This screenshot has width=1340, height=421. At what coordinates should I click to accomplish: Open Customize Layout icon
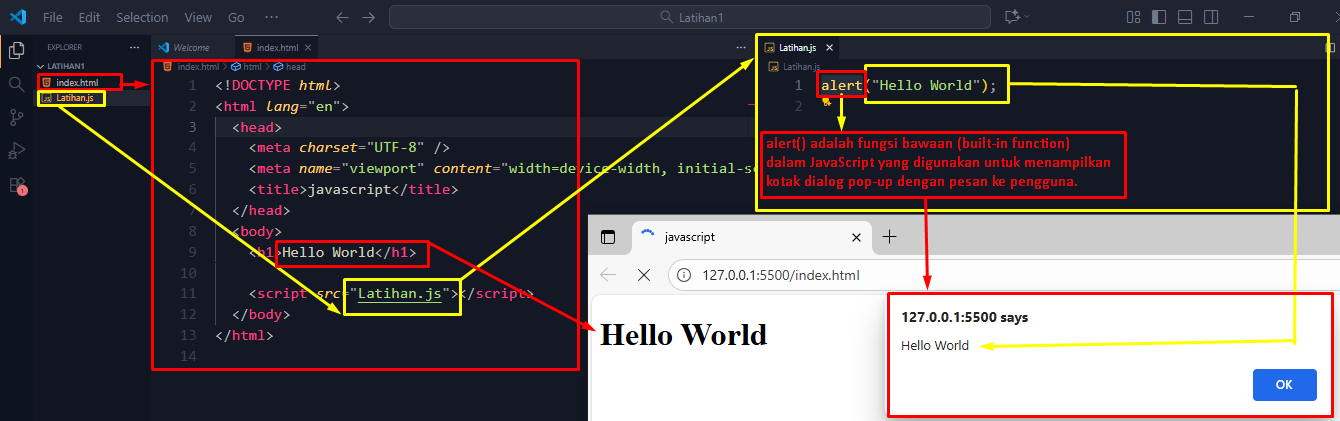click(1133, 17)
